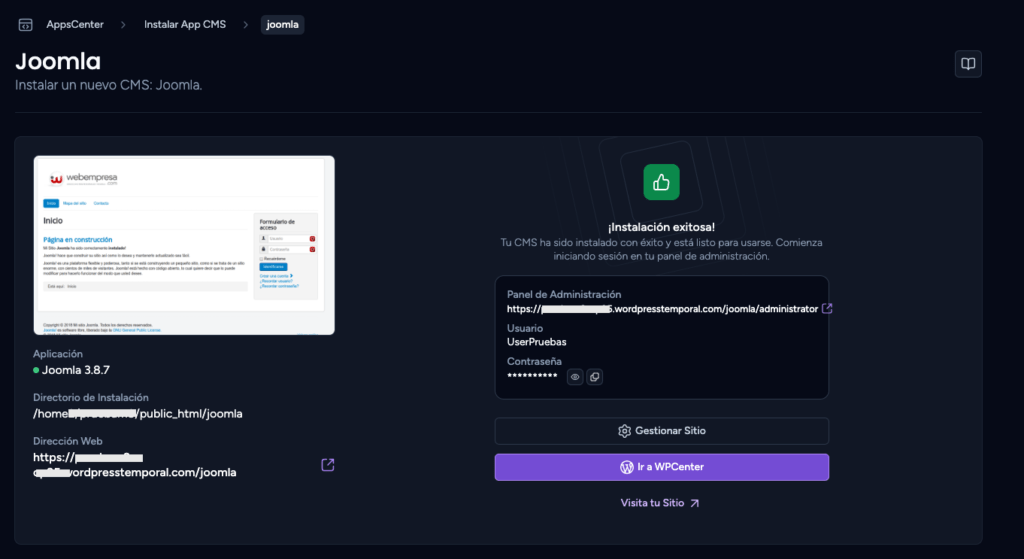Viewport: 1024px width, 559px height.
Task: Click the subtitle Instalar un nuevo CMS: Joomla.
Action: click(108, 85)
